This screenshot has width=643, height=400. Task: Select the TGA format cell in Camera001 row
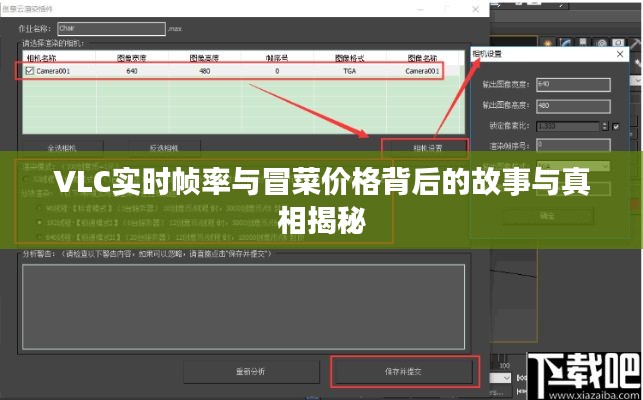click(350, 71)
